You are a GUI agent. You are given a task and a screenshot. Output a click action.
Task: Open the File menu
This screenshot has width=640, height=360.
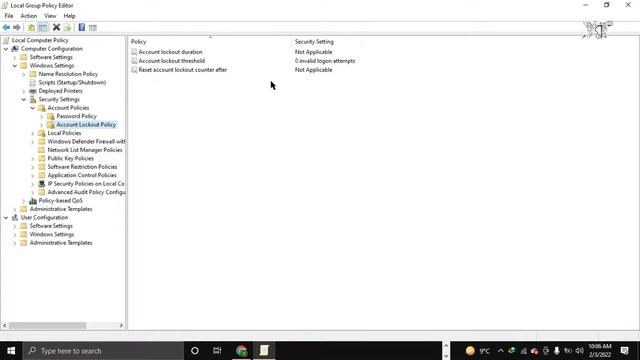point(9,16)
